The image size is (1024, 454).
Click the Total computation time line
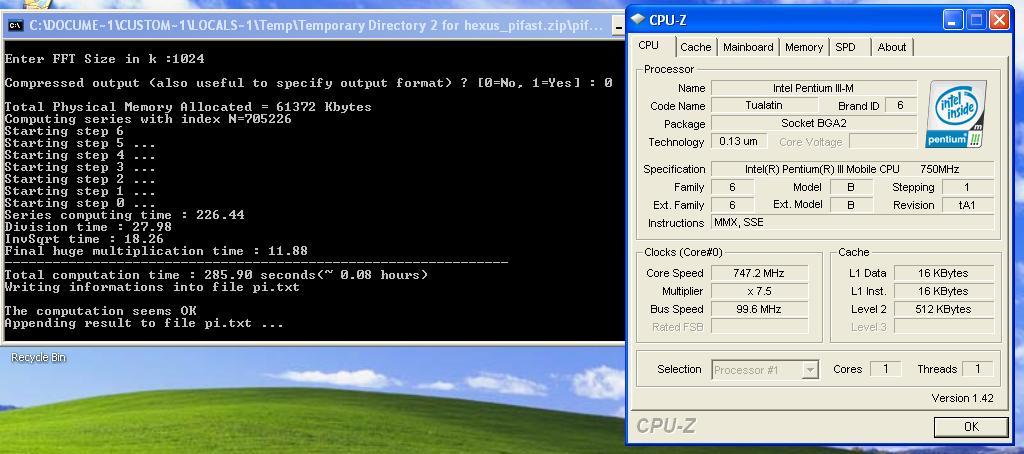(x=216, y=275)
